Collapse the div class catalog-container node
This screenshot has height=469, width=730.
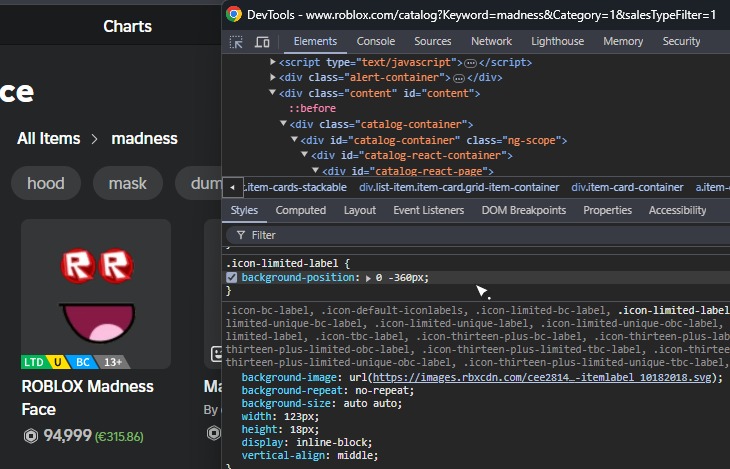283,123
